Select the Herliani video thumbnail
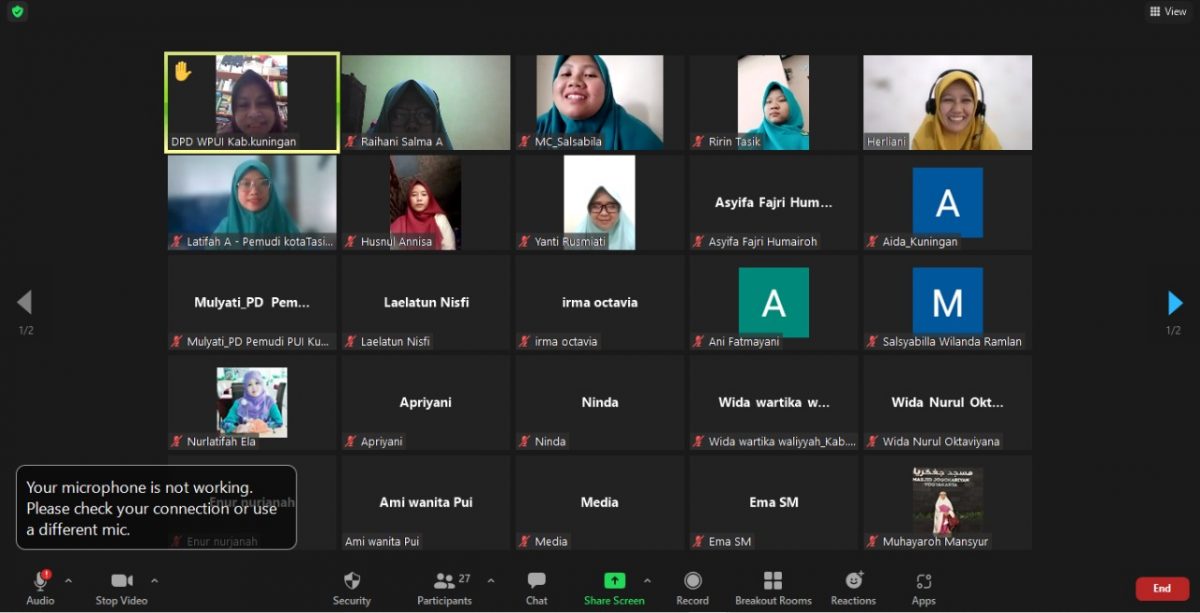This screenshot has height=613, width=1200. (x=947, y=102)
